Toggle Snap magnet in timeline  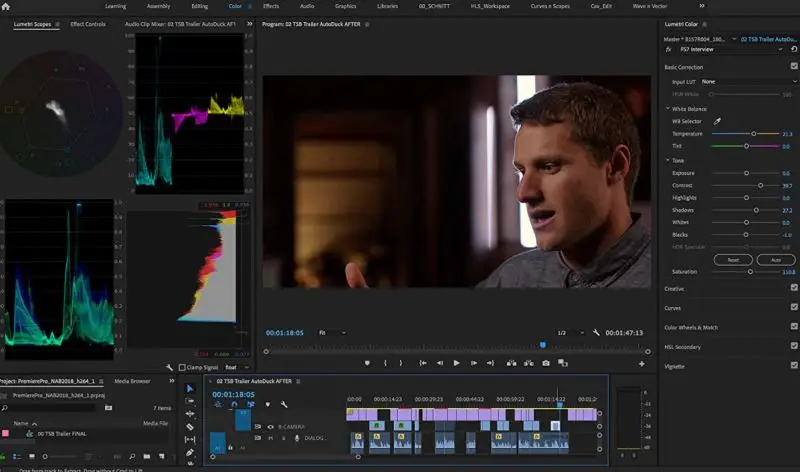[x=234, y=405]
